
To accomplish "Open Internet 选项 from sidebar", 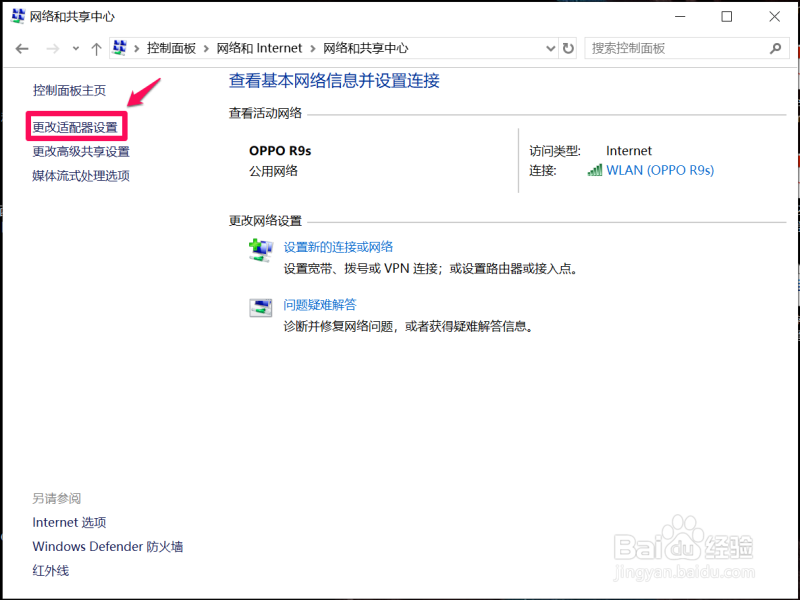I will pos(69,522).
